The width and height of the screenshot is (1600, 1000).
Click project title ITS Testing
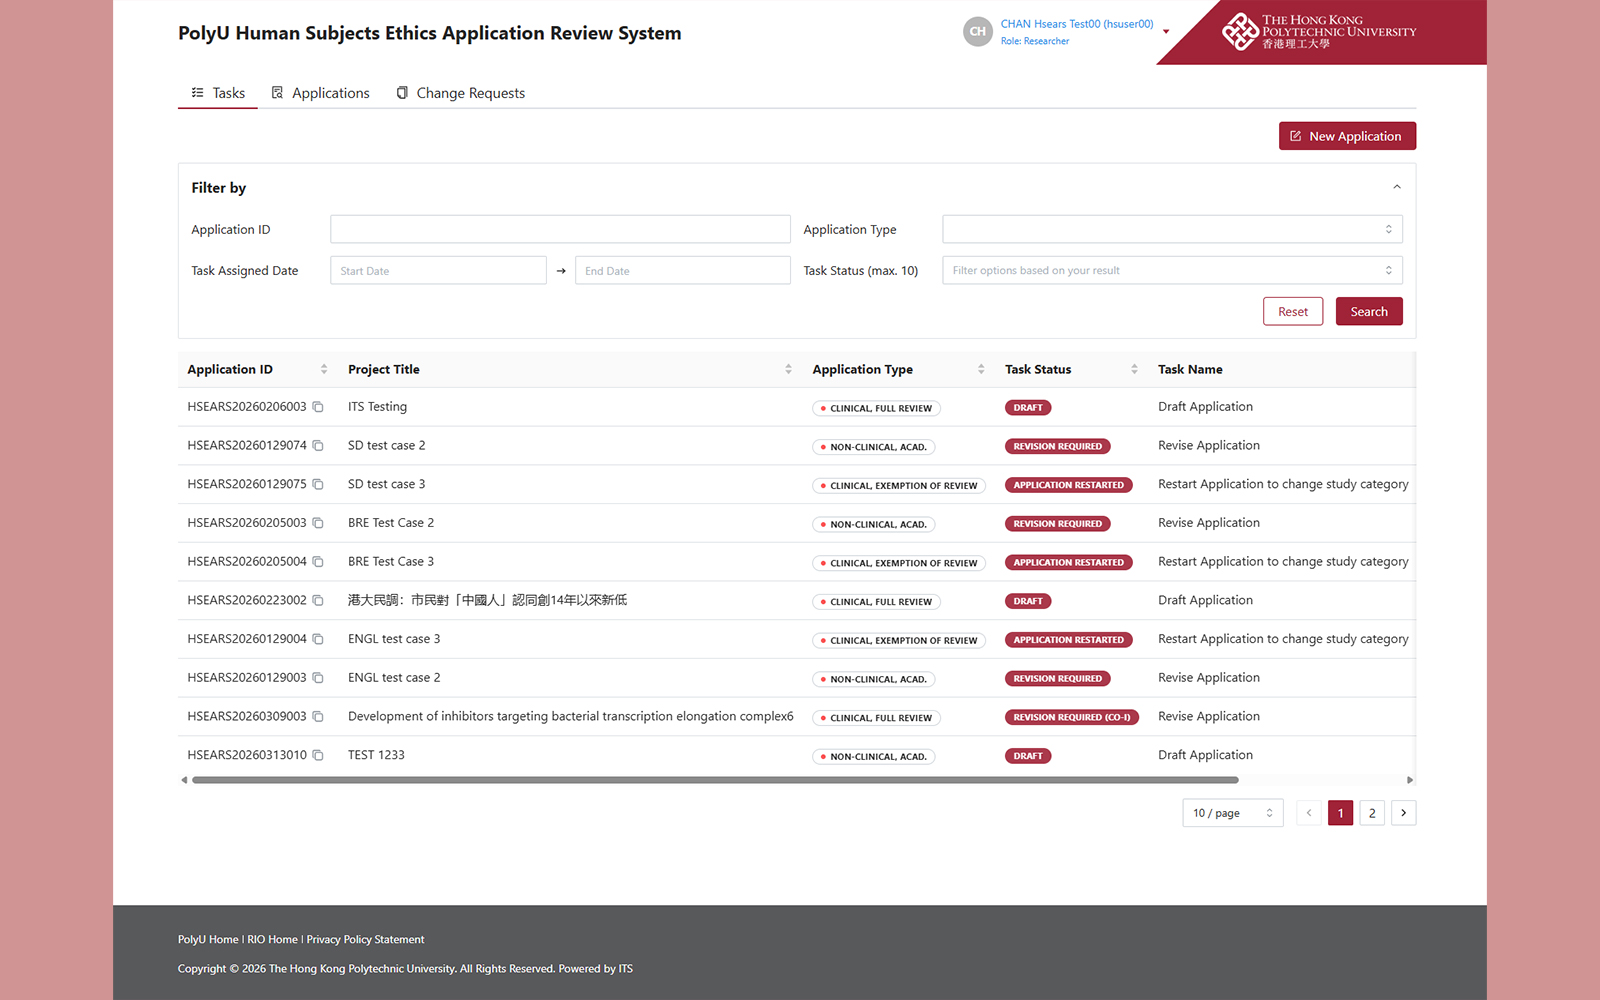pos(377,407)
